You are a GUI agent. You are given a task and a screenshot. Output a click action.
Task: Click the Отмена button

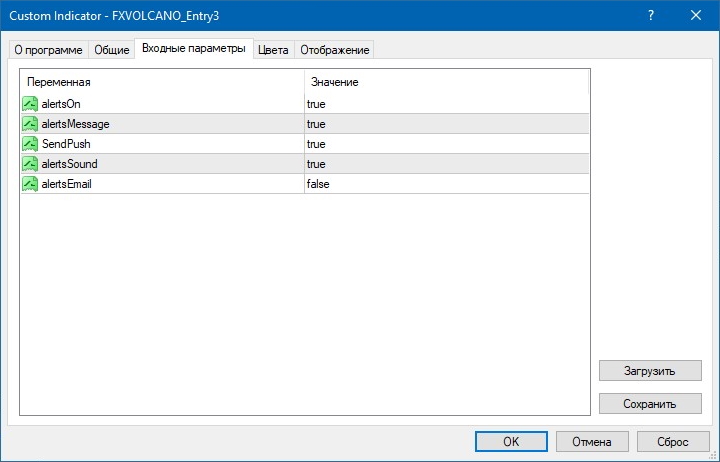click(x=591, y=441)
